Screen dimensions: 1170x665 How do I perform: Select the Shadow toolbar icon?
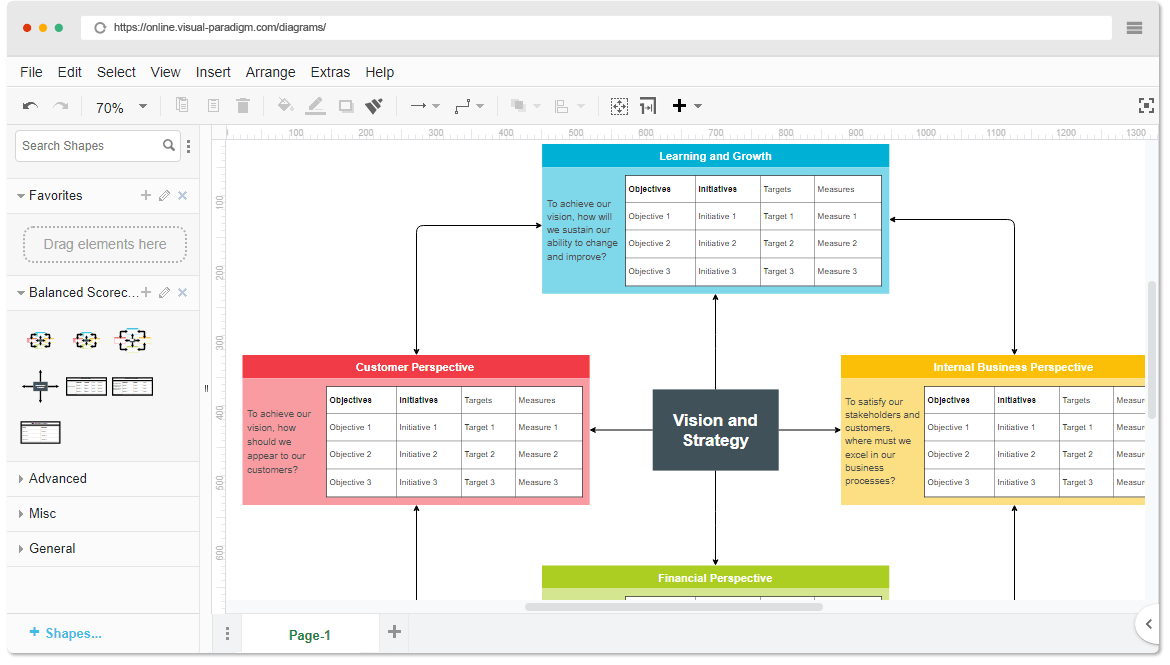(346, 105)
